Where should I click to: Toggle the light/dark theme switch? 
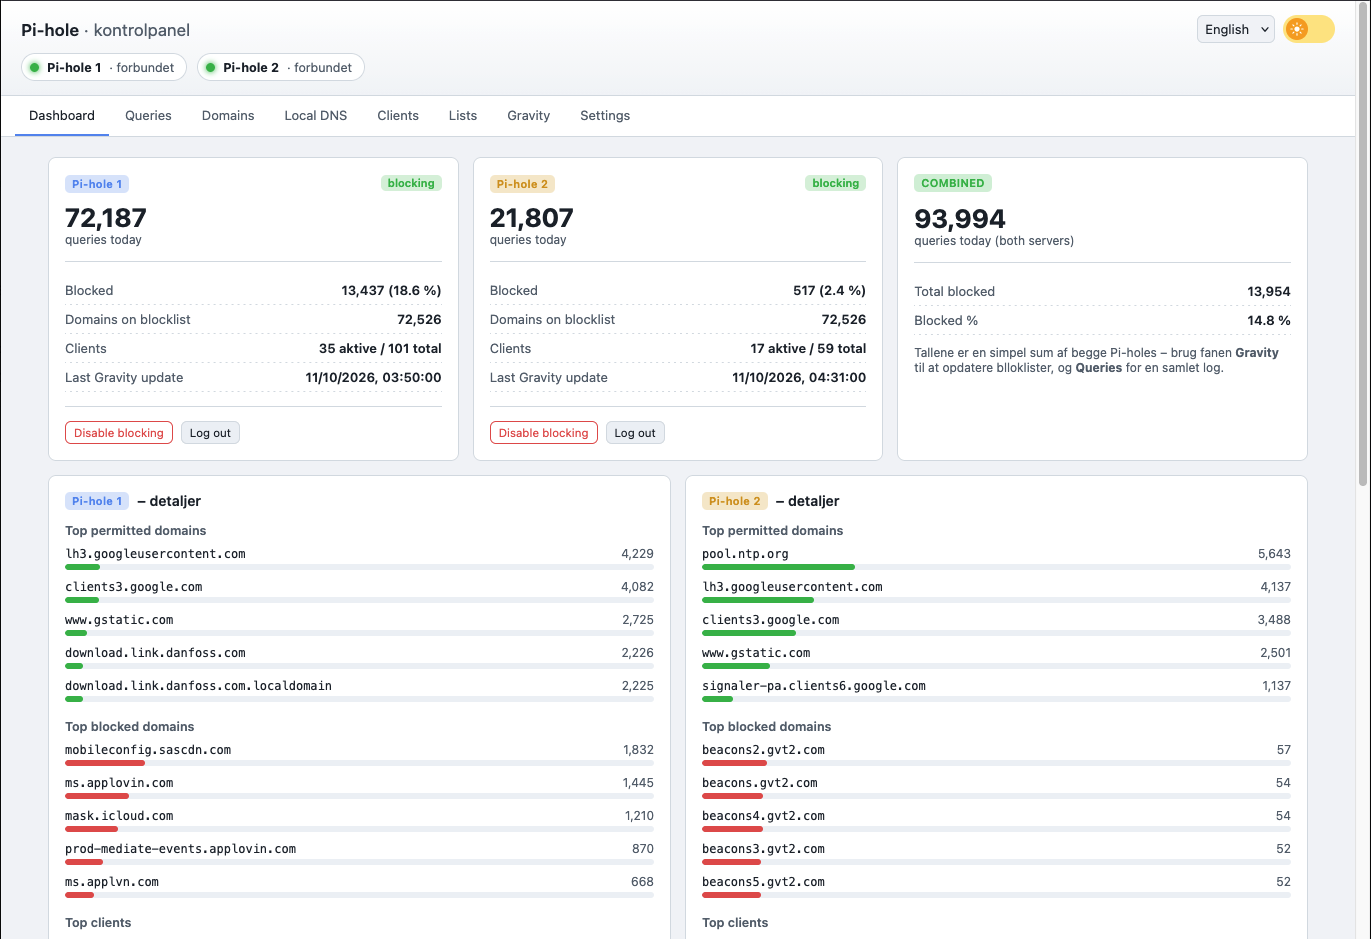1309,29
